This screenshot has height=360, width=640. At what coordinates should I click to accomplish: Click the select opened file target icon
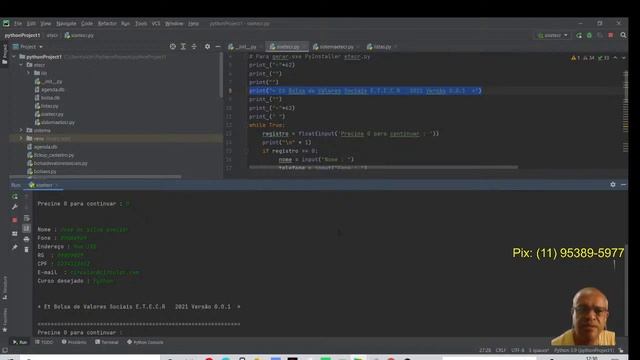click(x=173, y=47)
